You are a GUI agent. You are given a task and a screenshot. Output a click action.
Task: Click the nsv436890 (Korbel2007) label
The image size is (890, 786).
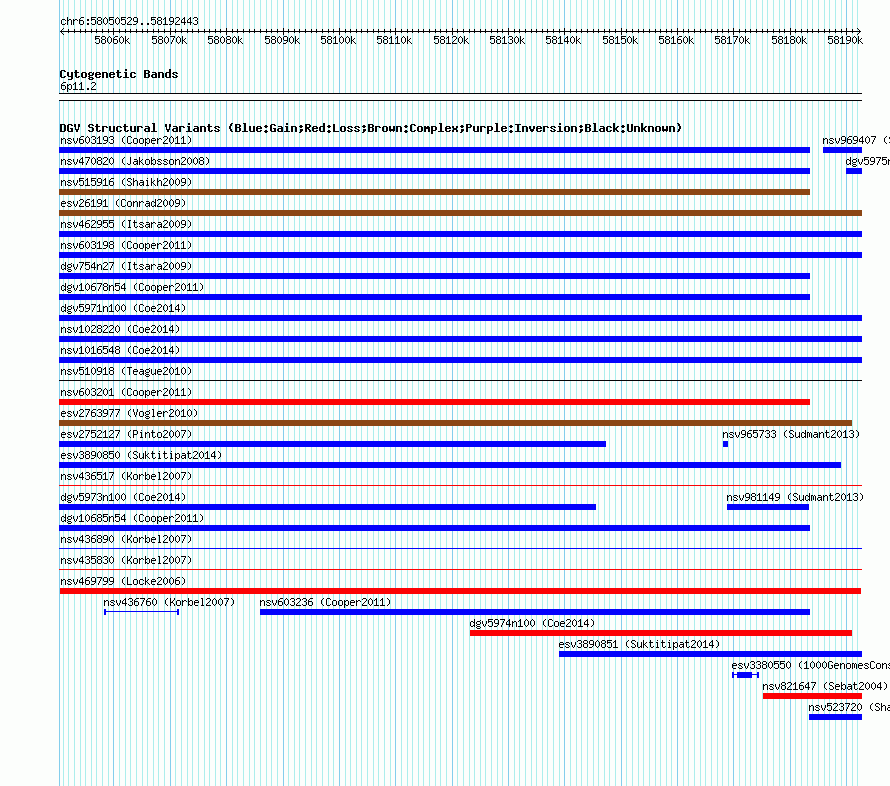[126, 539]
